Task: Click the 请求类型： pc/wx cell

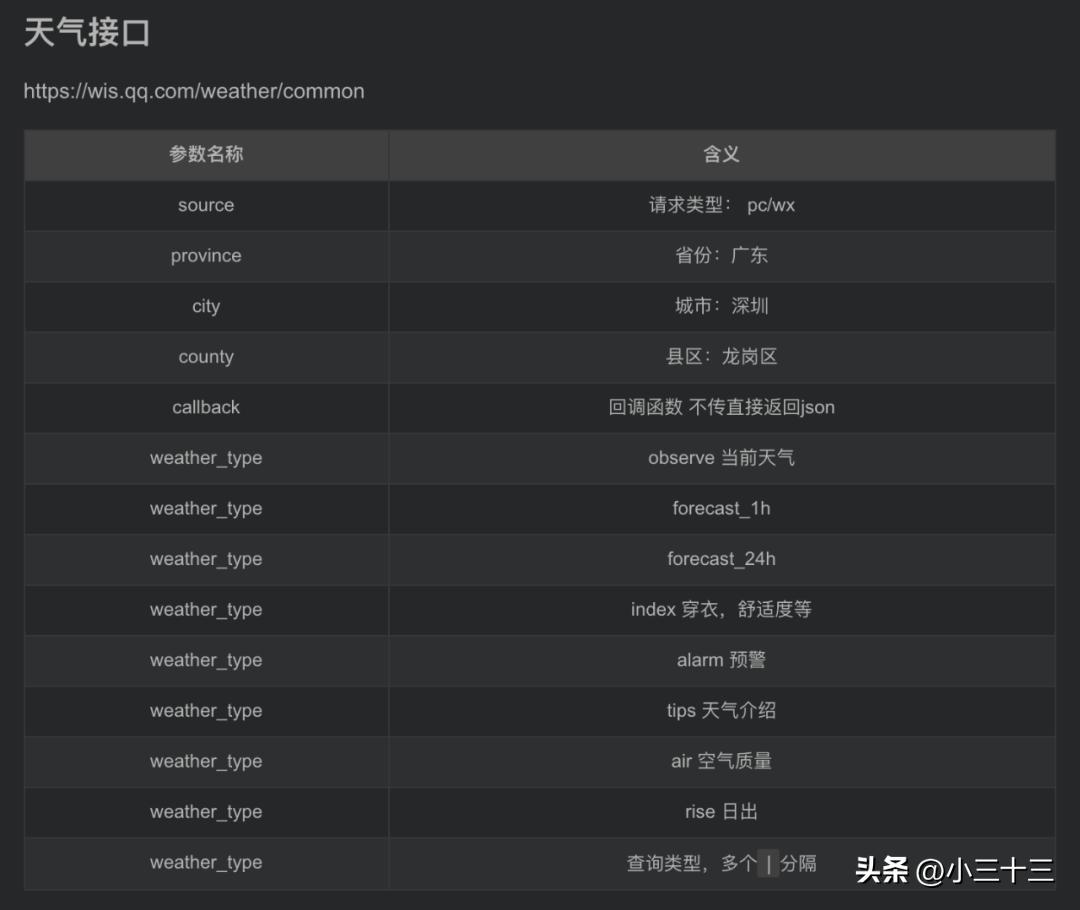Action: [720, 205]
